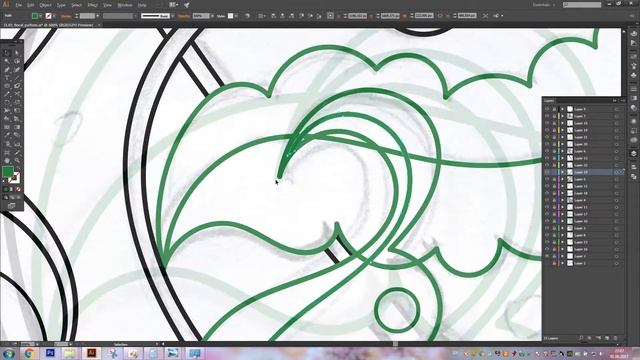Open Change Screen Mode button in toolbox
640x360 pixels.
click(11, 206)
